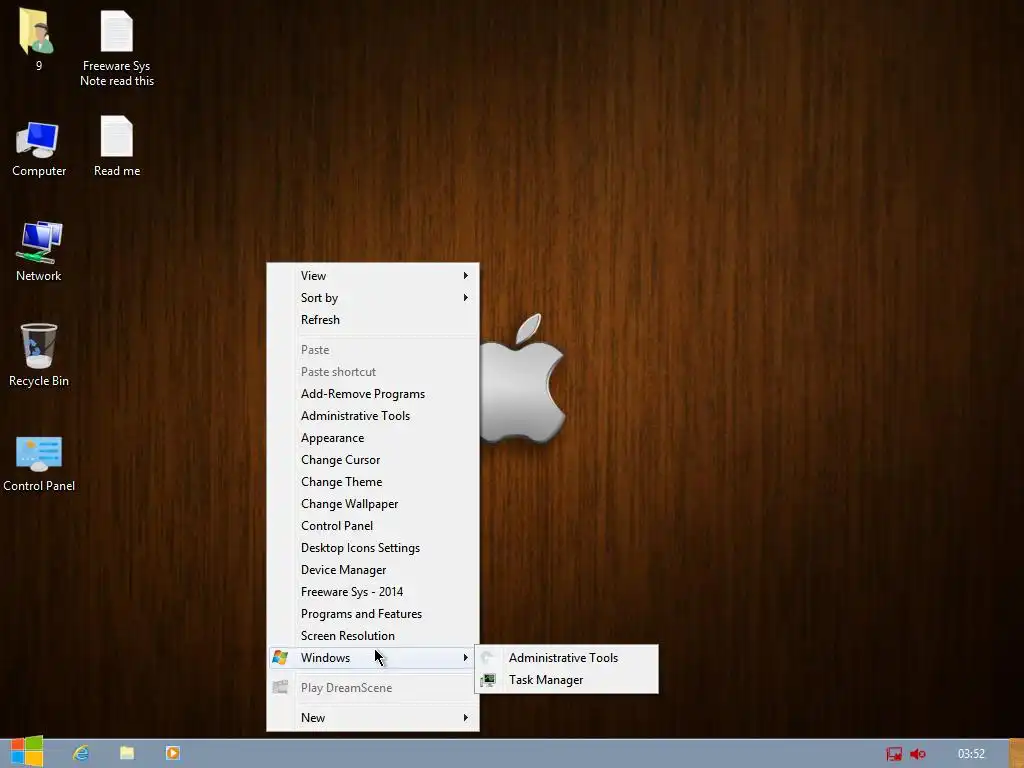
Task: Select Change Theme menu entry
Action: point(373,482)
